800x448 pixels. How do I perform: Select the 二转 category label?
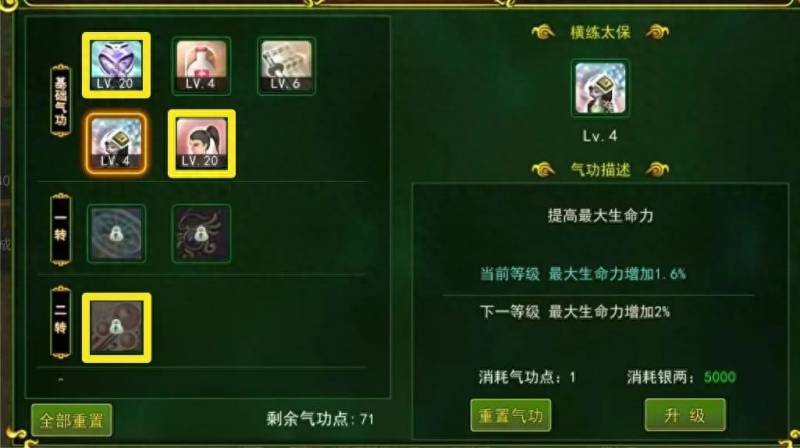point(61,322)
